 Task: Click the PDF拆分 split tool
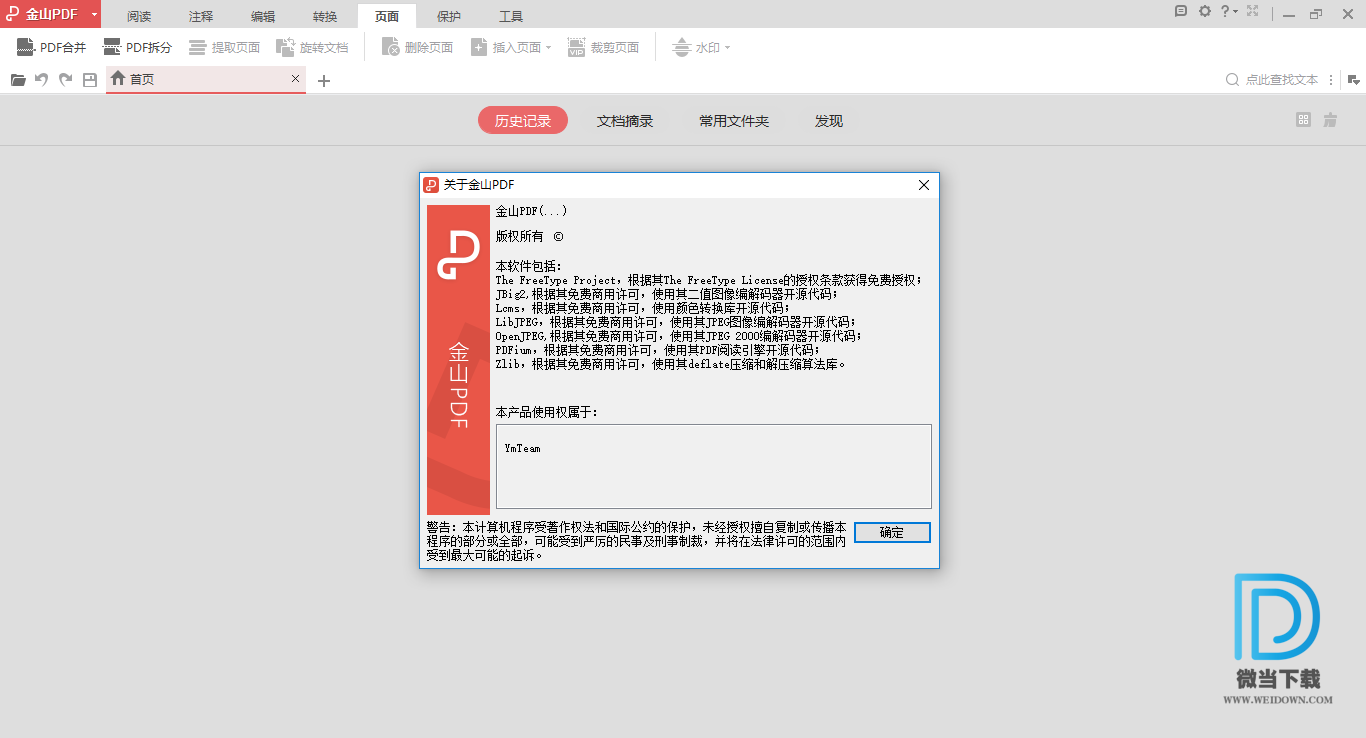pyautogui.click(x=137, y=47)
